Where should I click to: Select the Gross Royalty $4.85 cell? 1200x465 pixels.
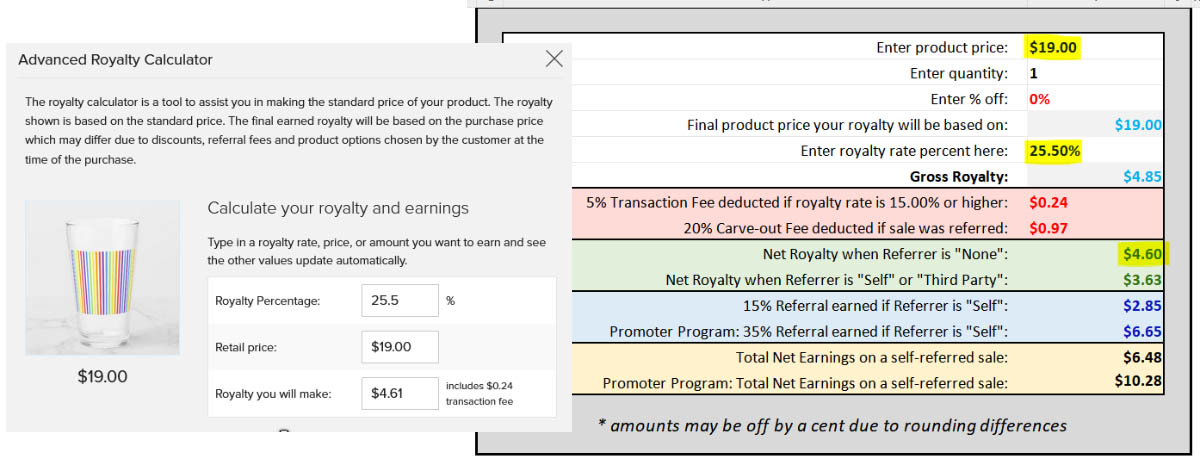1142,177
